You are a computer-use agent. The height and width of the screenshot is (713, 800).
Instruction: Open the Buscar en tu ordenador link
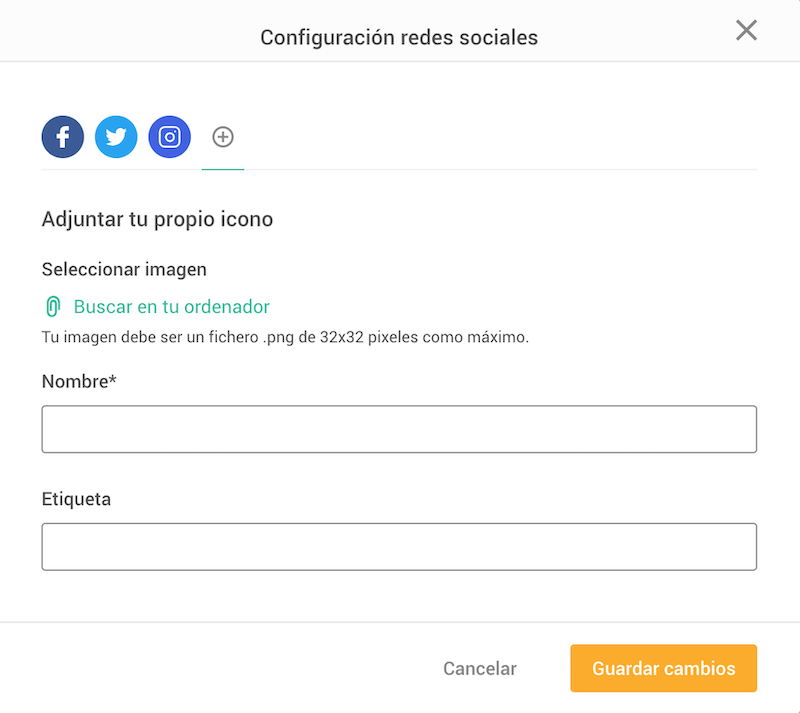coord(171,307)
